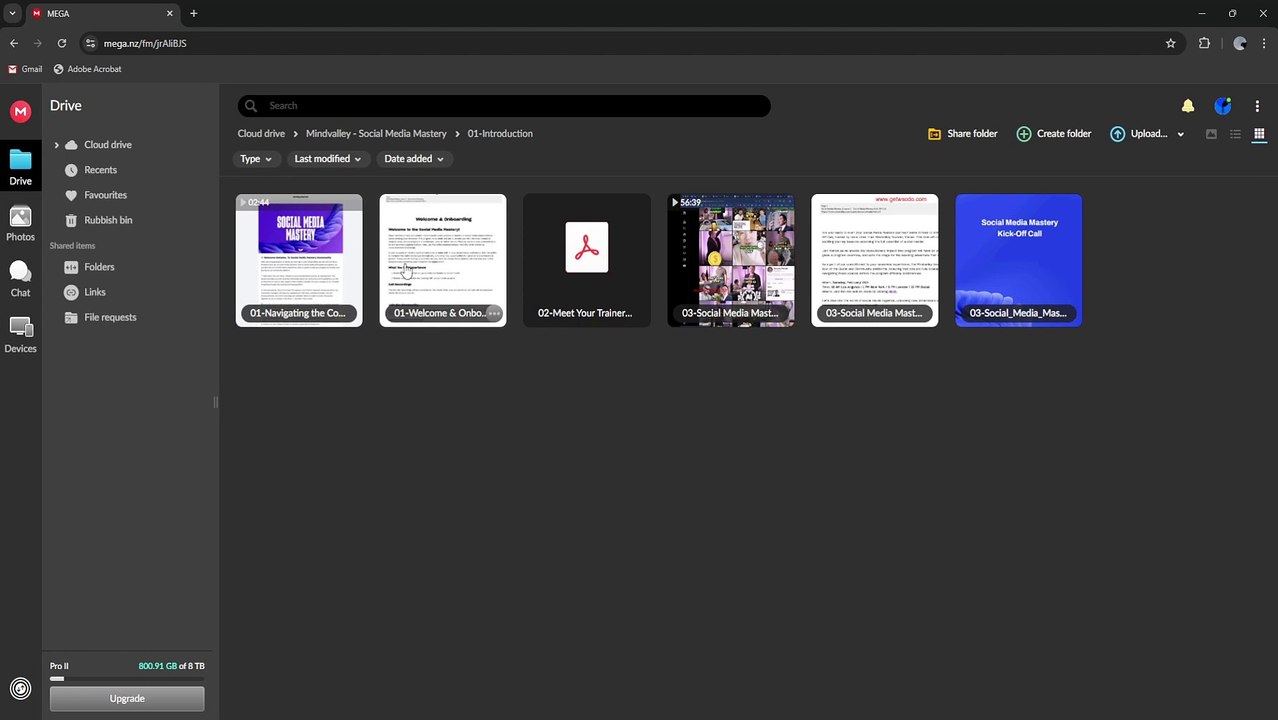
Task: Open the Last modified filter dropdown
Action: (x=327, y=159)
